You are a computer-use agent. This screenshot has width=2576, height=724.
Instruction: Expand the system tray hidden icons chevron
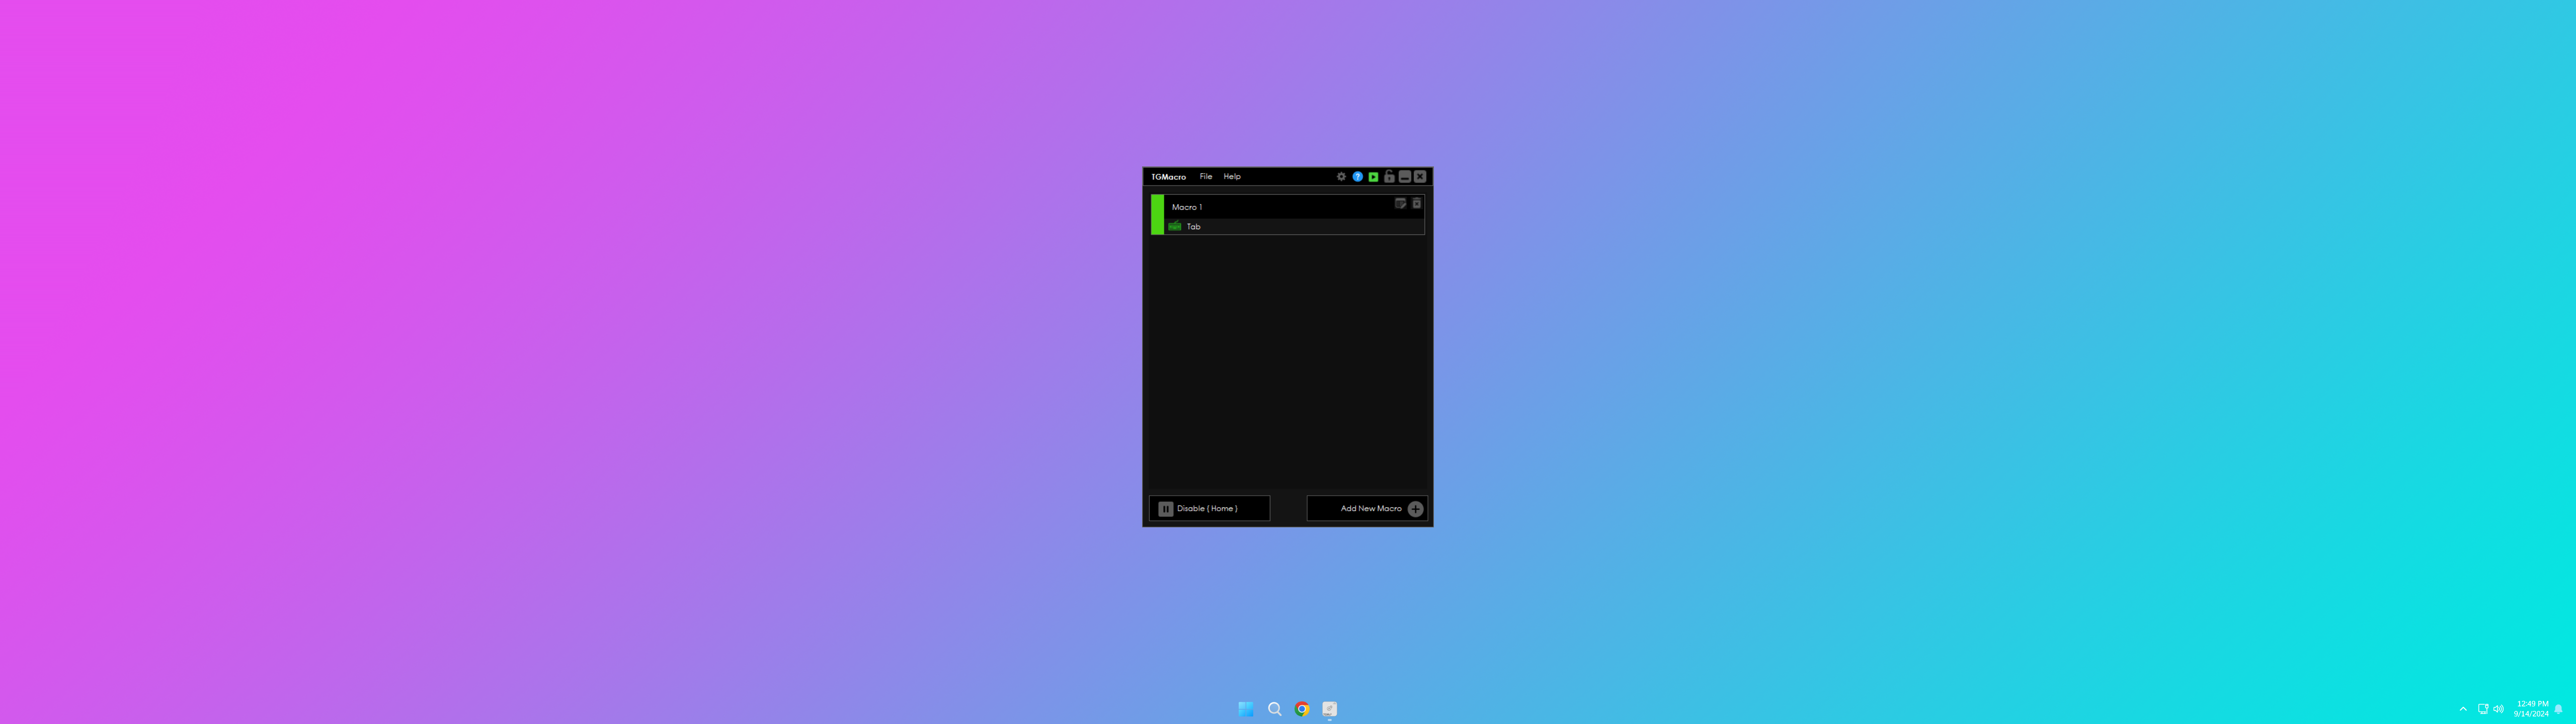pos(2463,709)
